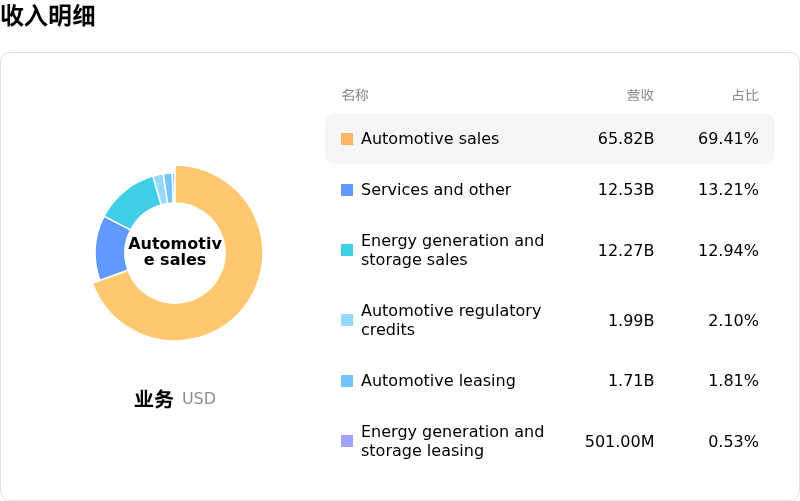The image size is (800, 501).
Task: Click the light blue regulatory credits swatch
Action: (347, 320)
